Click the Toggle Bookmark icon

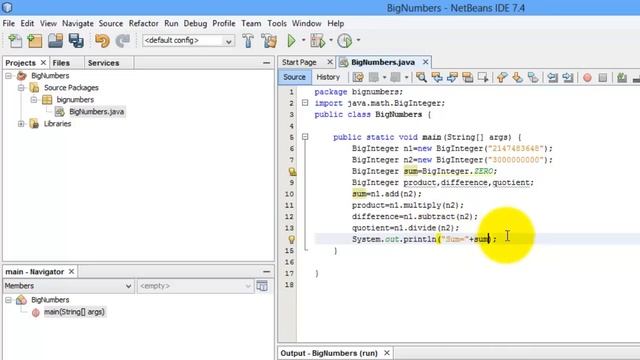[x=533, y=77]
